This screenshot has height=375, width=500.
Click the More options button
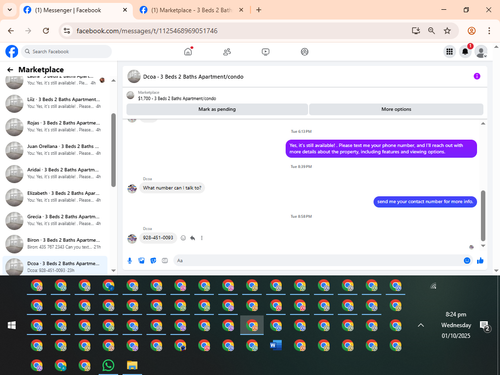pos(396,109)
